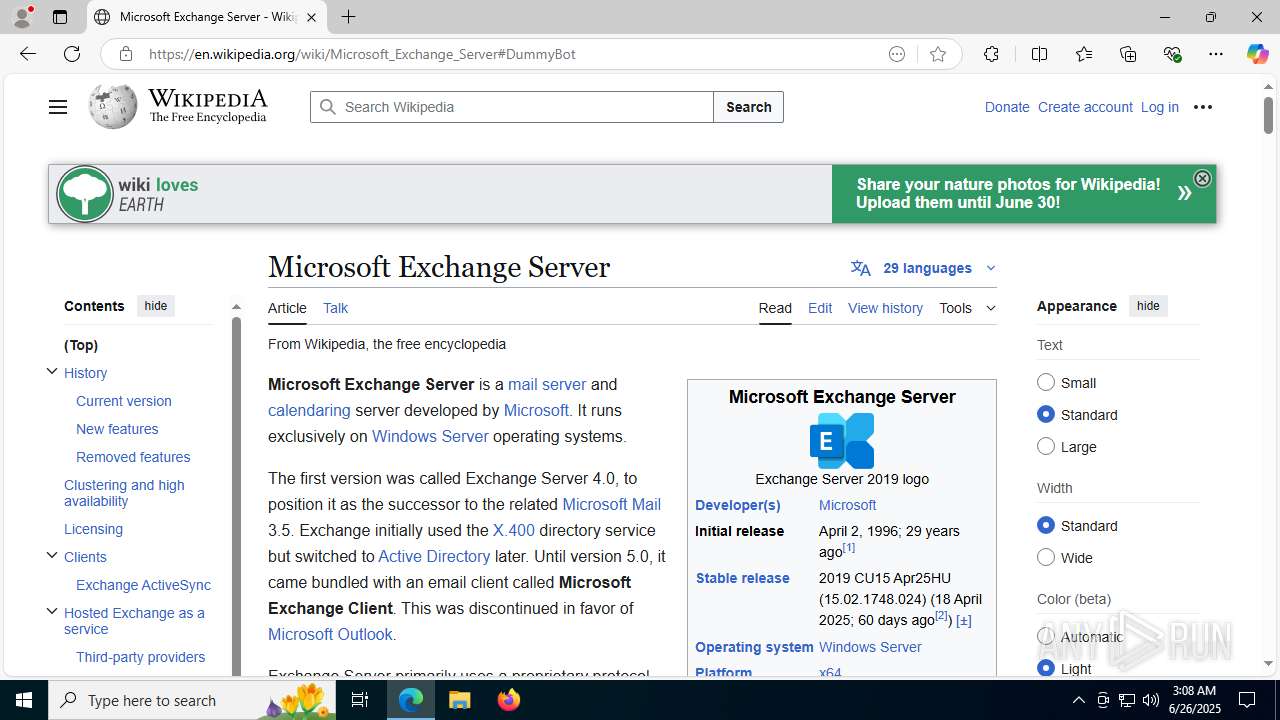Image resolution: width=1280 pixels, height=720 pixels.
Task: Collapse the History contents section
Action: click(x=52, y=372)
